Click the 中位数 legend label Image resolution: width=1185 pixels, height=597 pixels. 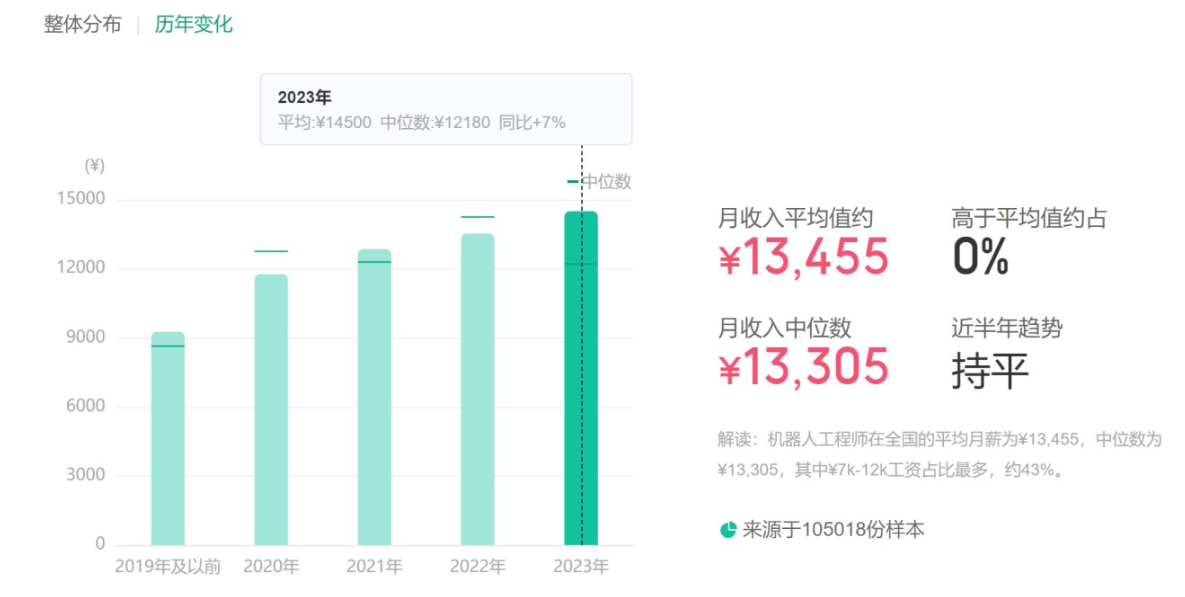click(606, 181)
